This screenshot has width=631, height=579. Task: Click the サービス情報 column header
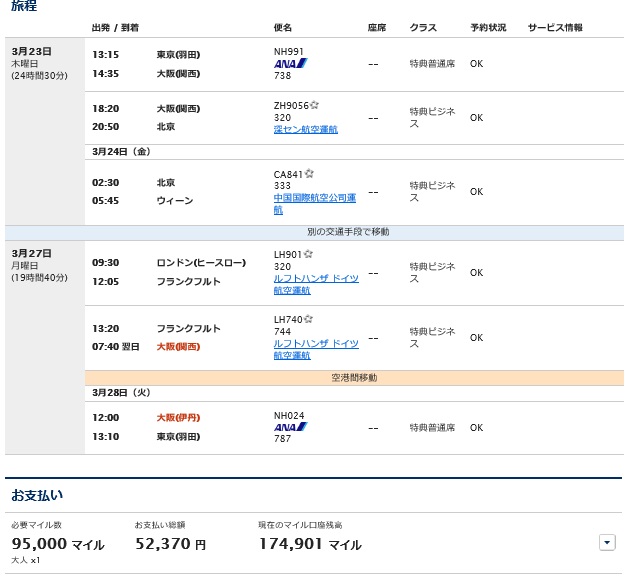pos(555,28)
